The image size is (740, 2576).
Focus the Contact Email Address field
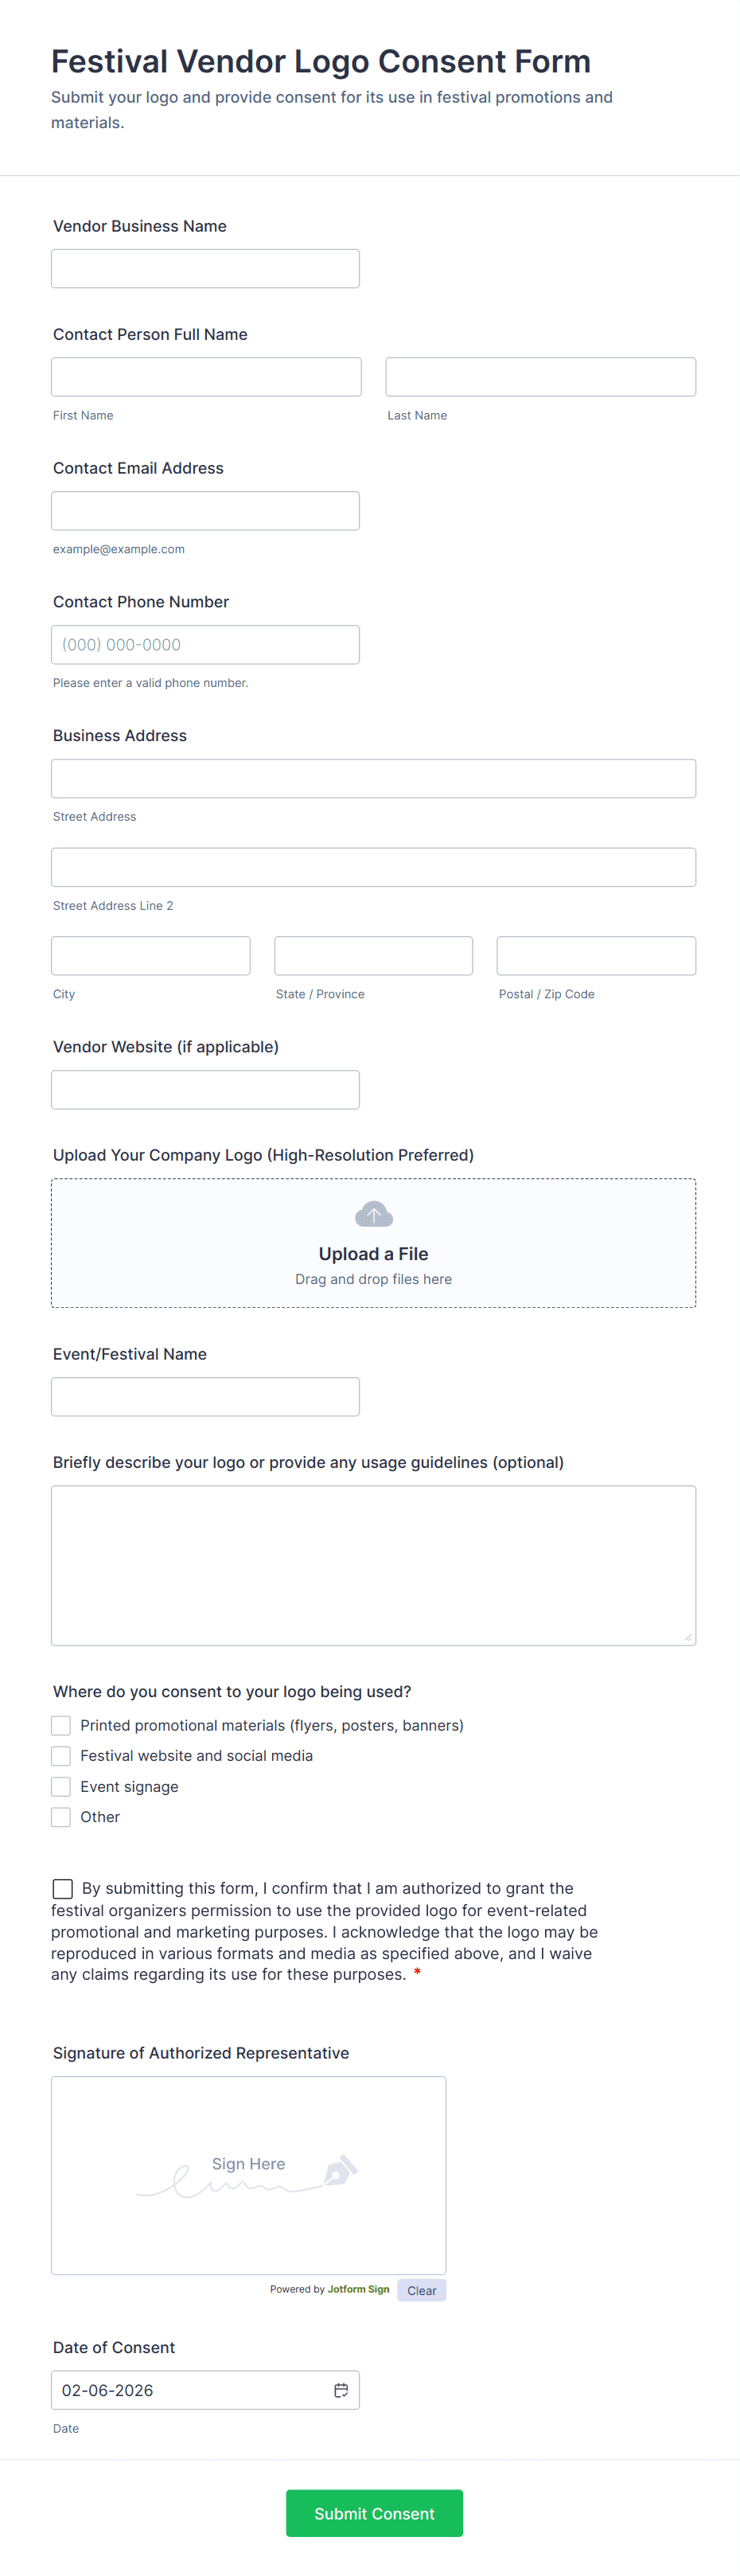(x=205, y=511)
